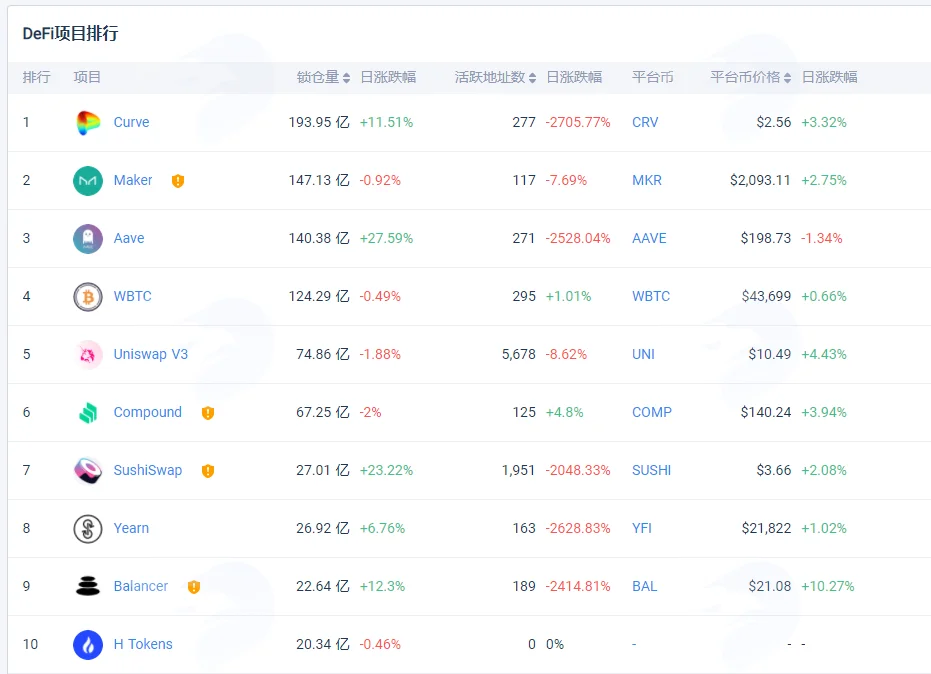Click the $21,822 YFI price
Screen dimensions: 931x674
coord(766,528)
